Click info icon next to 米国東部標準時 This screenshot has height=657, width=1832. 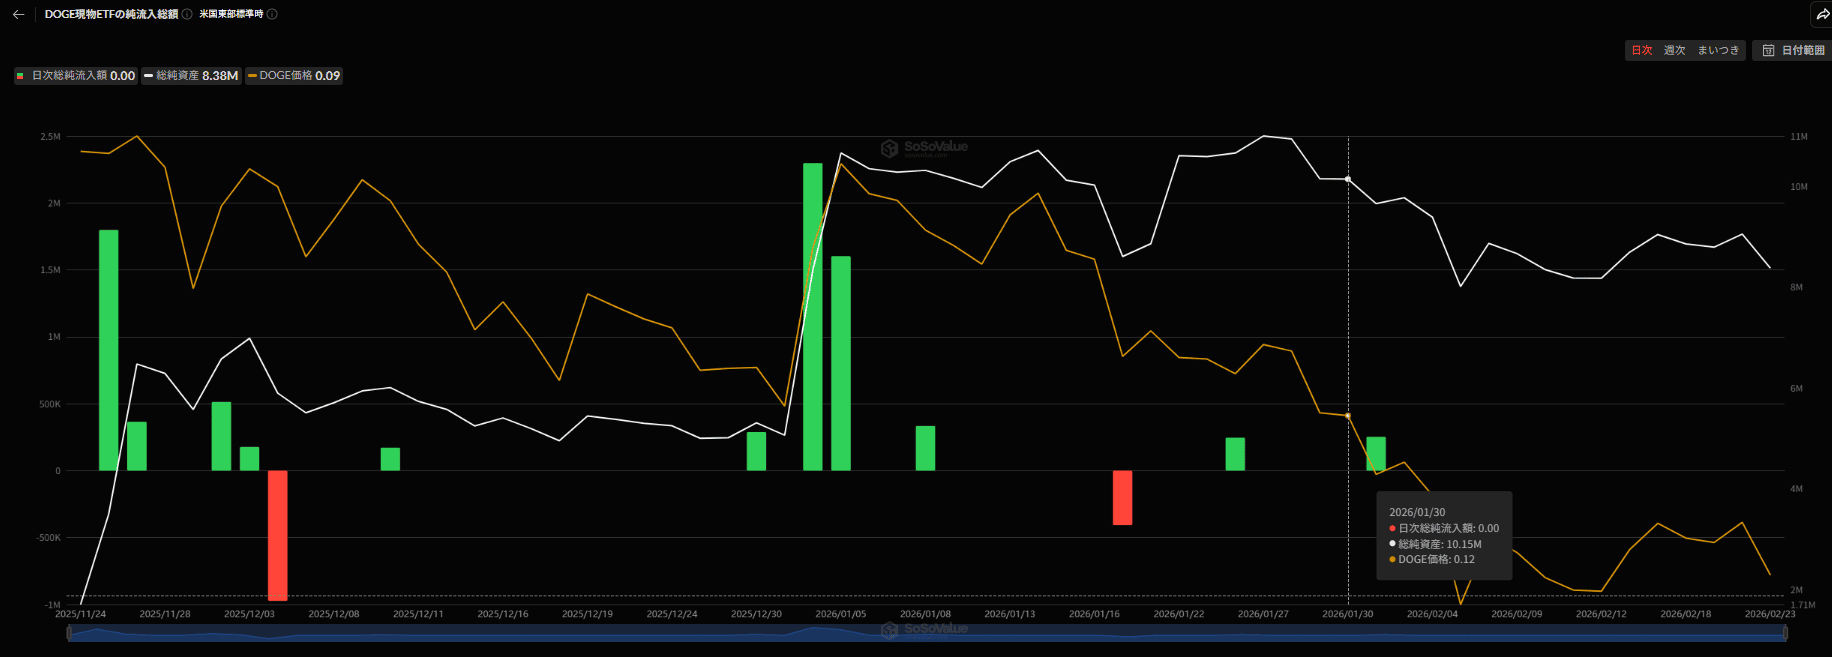272,14
